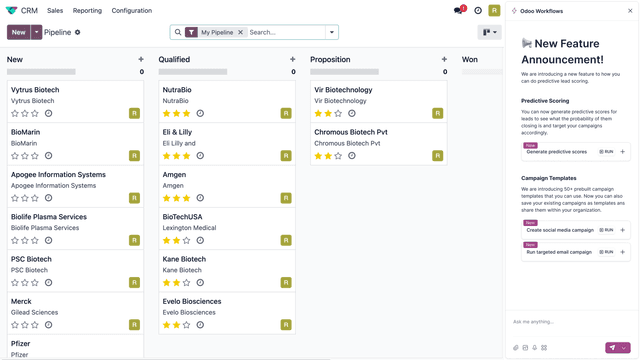Image resolution: width=640 pixels, height=360 pixels.
Task: Run Generate predictive scores workflow
Action: 606,152
